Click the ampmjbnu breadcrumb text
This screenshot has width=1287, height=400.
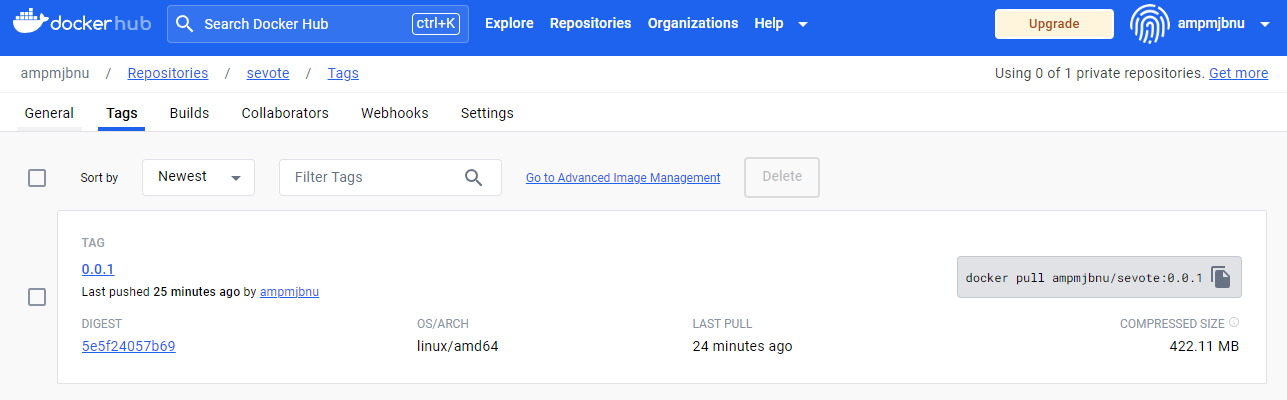pyautogui.click(x=55, y=73)
